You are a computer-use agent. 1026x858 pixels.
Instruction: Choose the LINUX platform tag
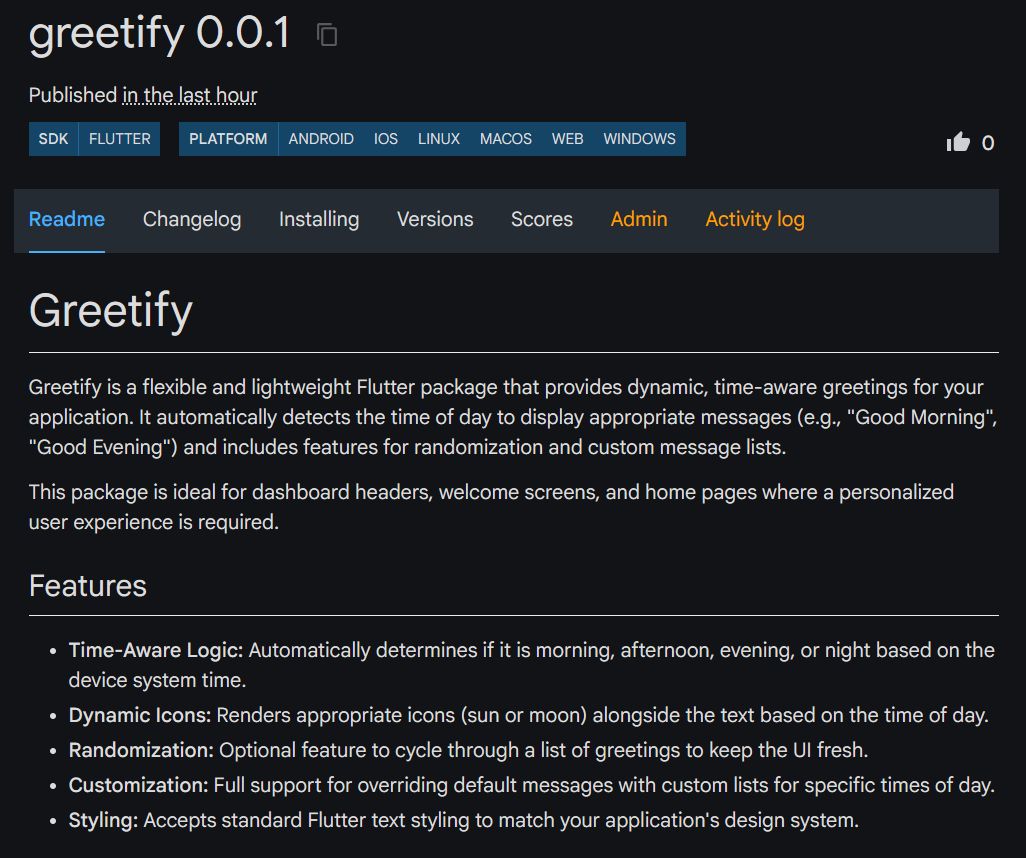439,139
